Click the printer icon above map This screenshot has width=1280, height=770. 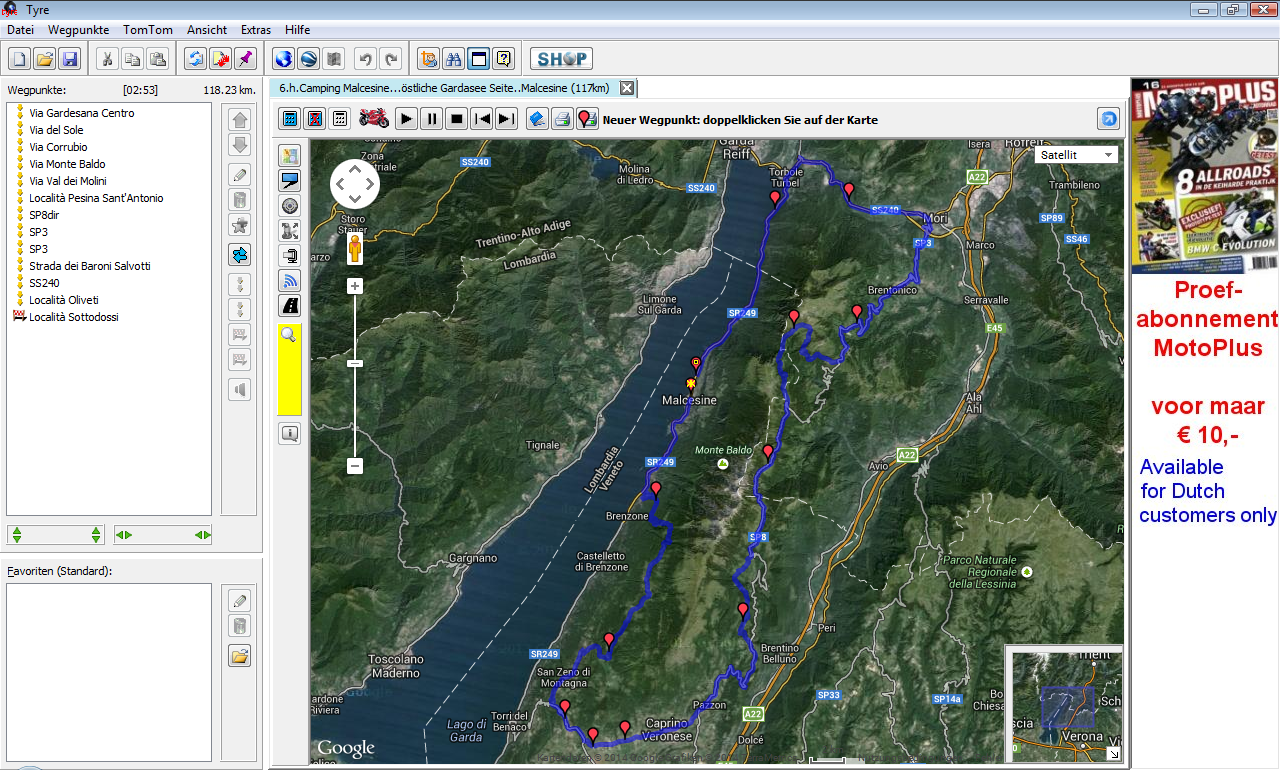(x=562, y=119)
